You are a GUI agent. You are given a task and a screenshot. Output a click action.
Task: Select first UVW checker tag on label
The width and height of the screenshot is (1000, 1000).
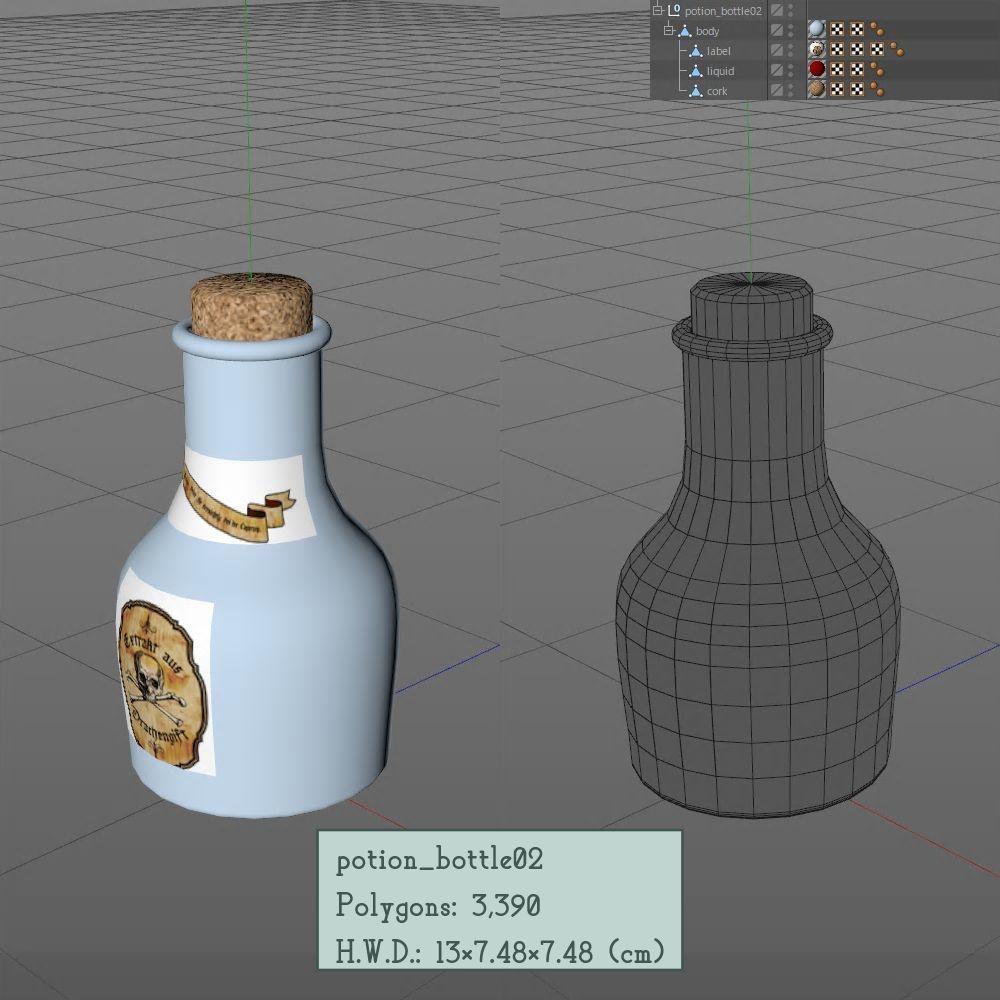[837, 49]
